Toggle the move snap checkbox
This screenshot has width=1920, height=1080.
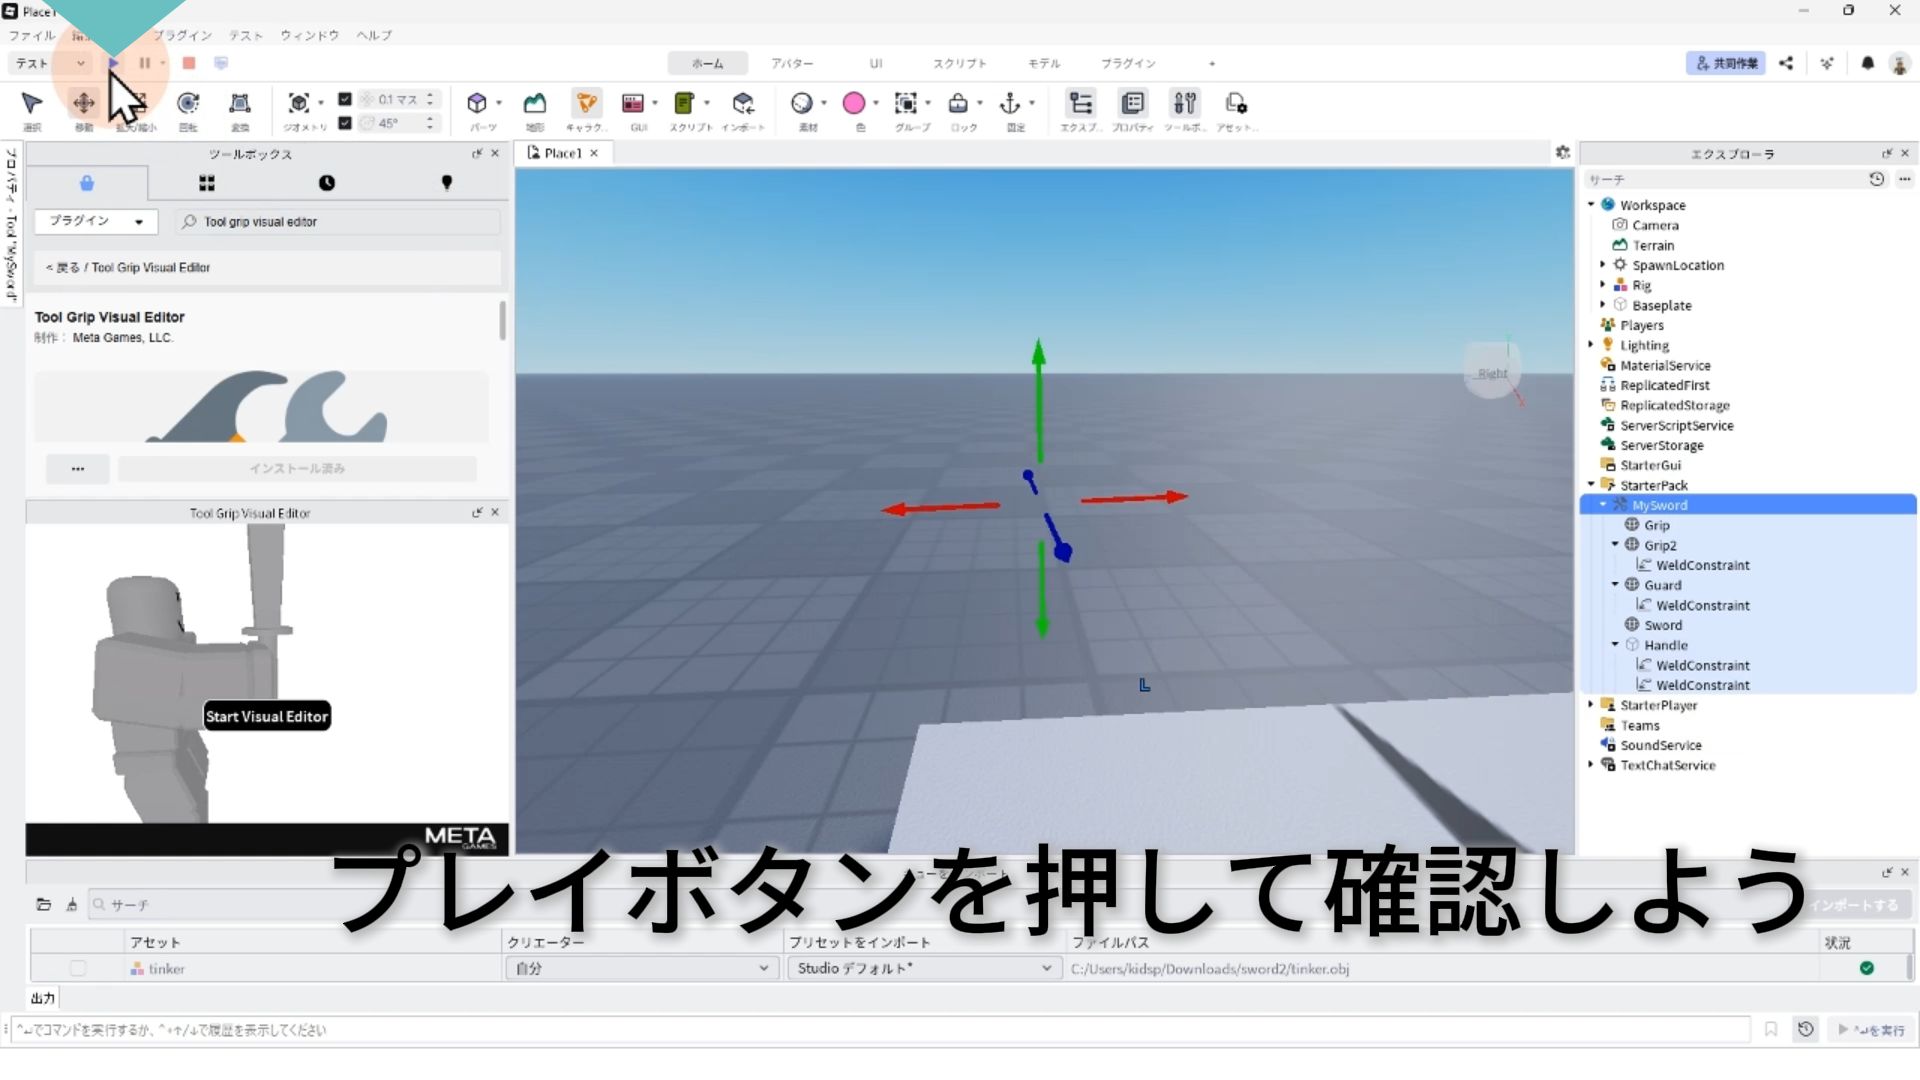pos(345,99)
